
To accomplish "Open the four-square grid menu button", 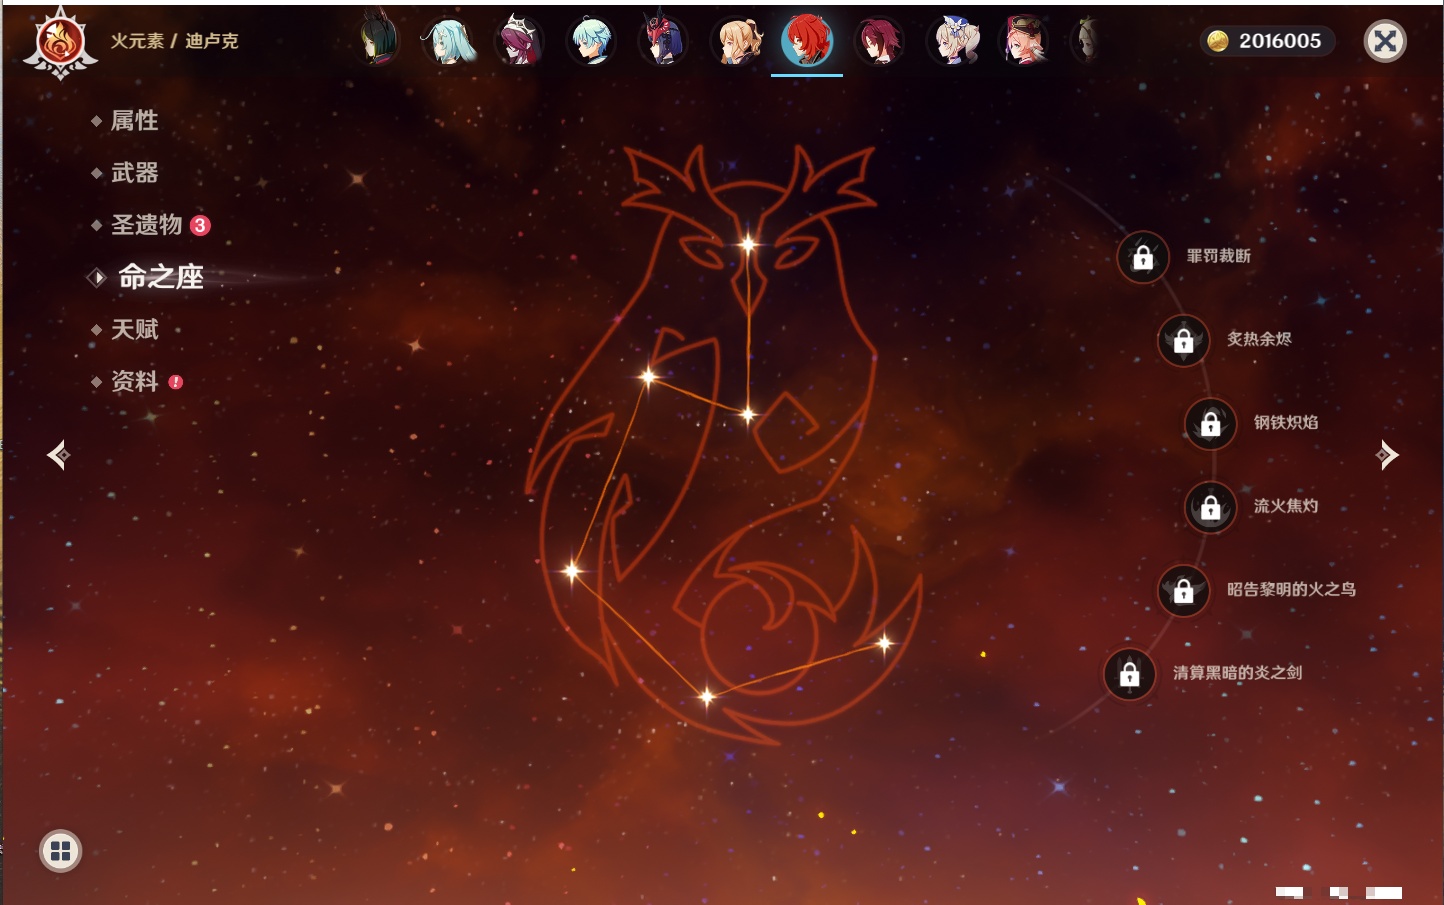I will point(61,851).
